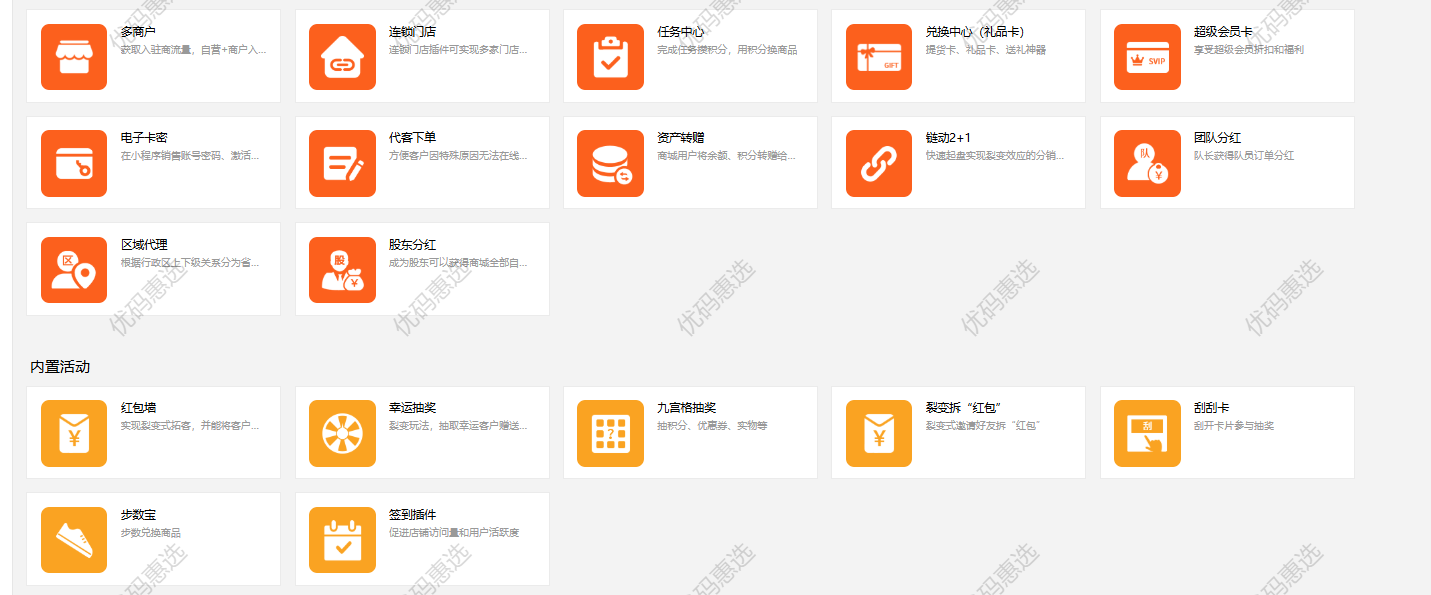1431x595 pixels.
Task: Click the 多商户 storefront icon
Action: click(x=74, y=57)
